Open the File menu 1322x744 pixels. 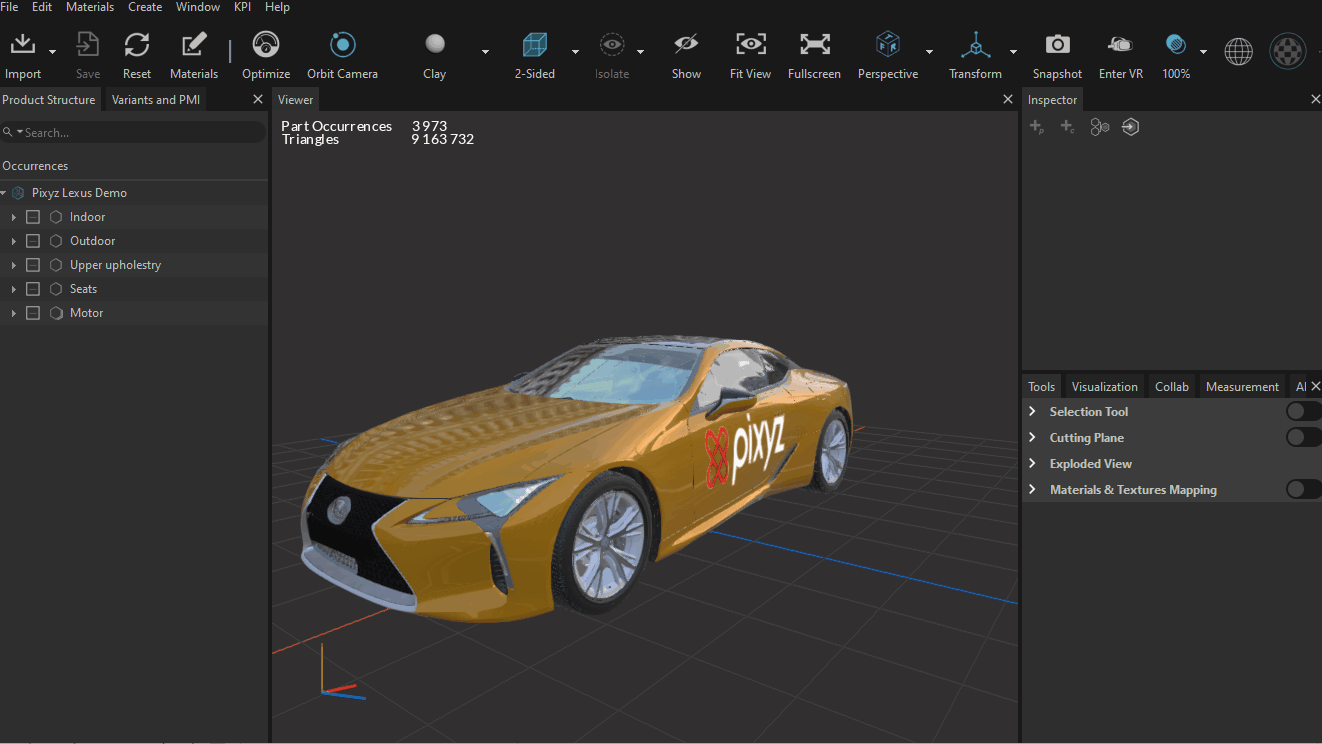click(x=9, y=7)
